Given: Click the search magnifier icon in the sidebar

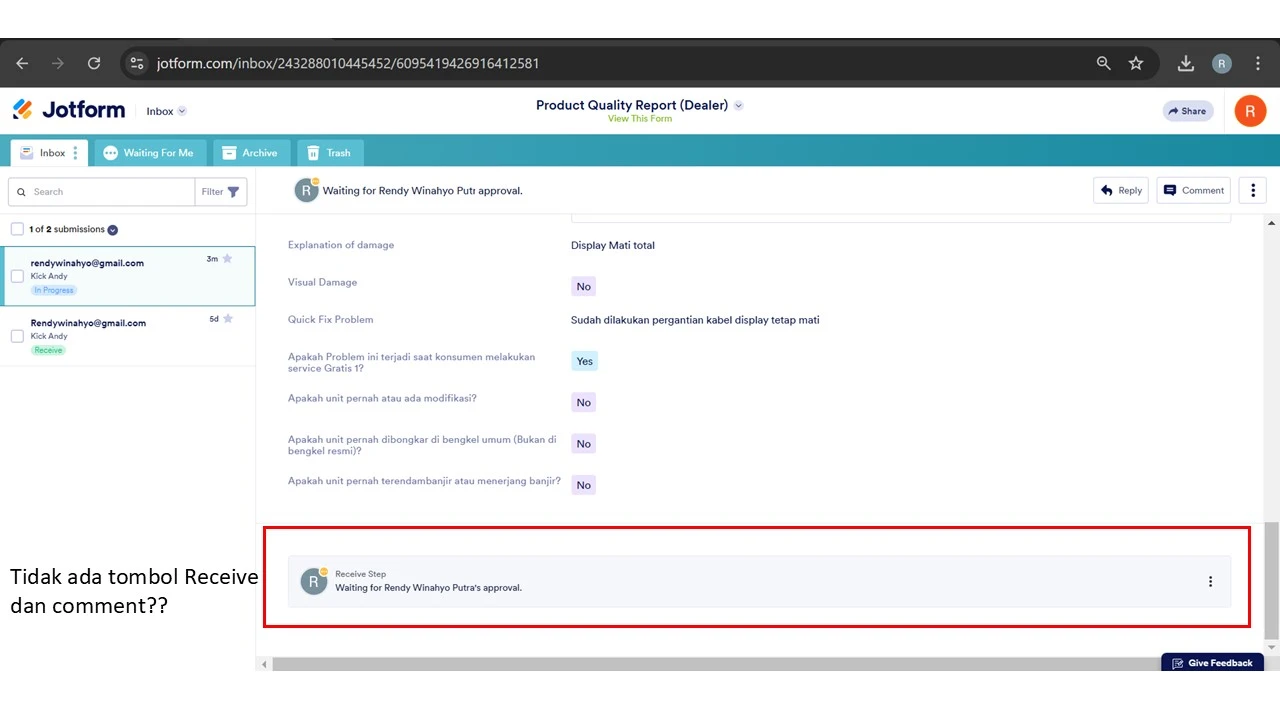Looking at the screenshot, I should point(21,191).
